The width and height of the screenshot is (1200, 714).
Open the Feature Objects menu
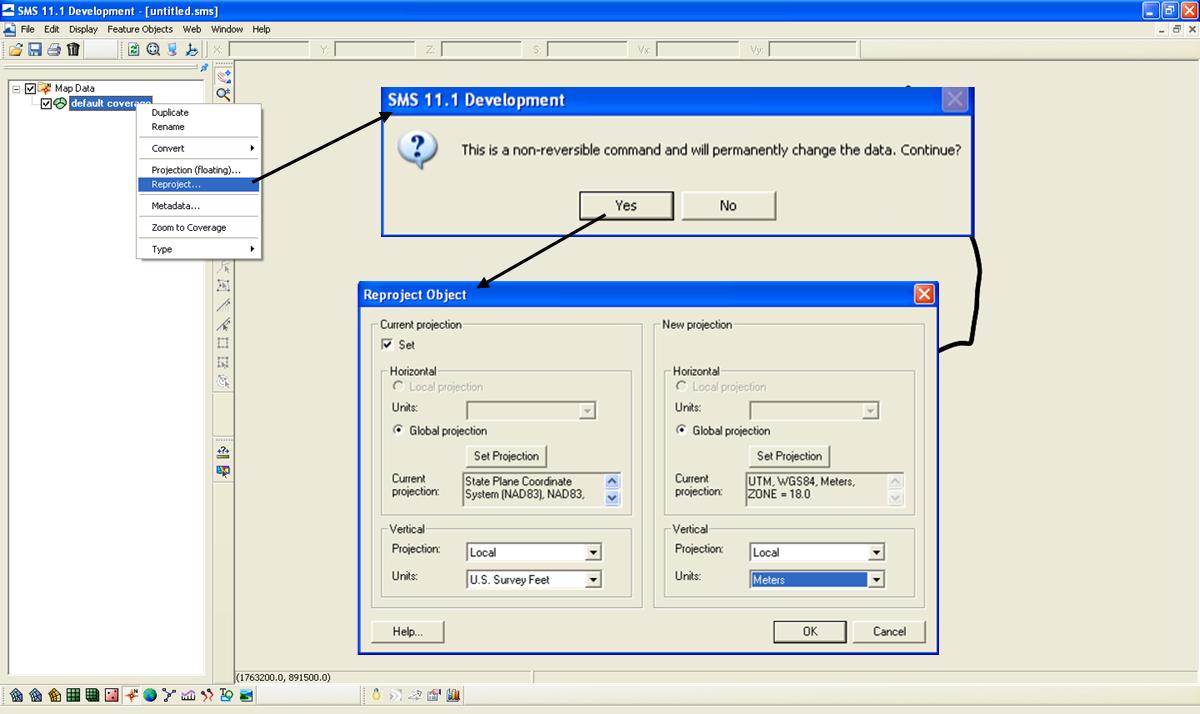point(140,29)
